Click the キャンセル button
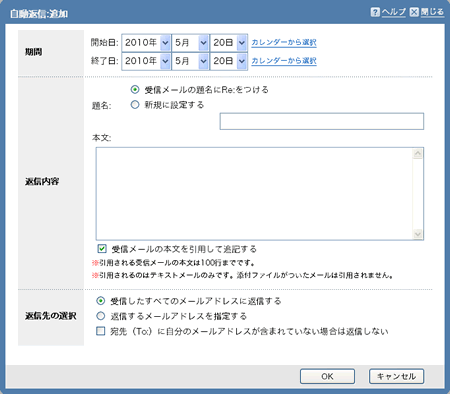This screenshot has height=394, width=450. click(x=396, y=376)
